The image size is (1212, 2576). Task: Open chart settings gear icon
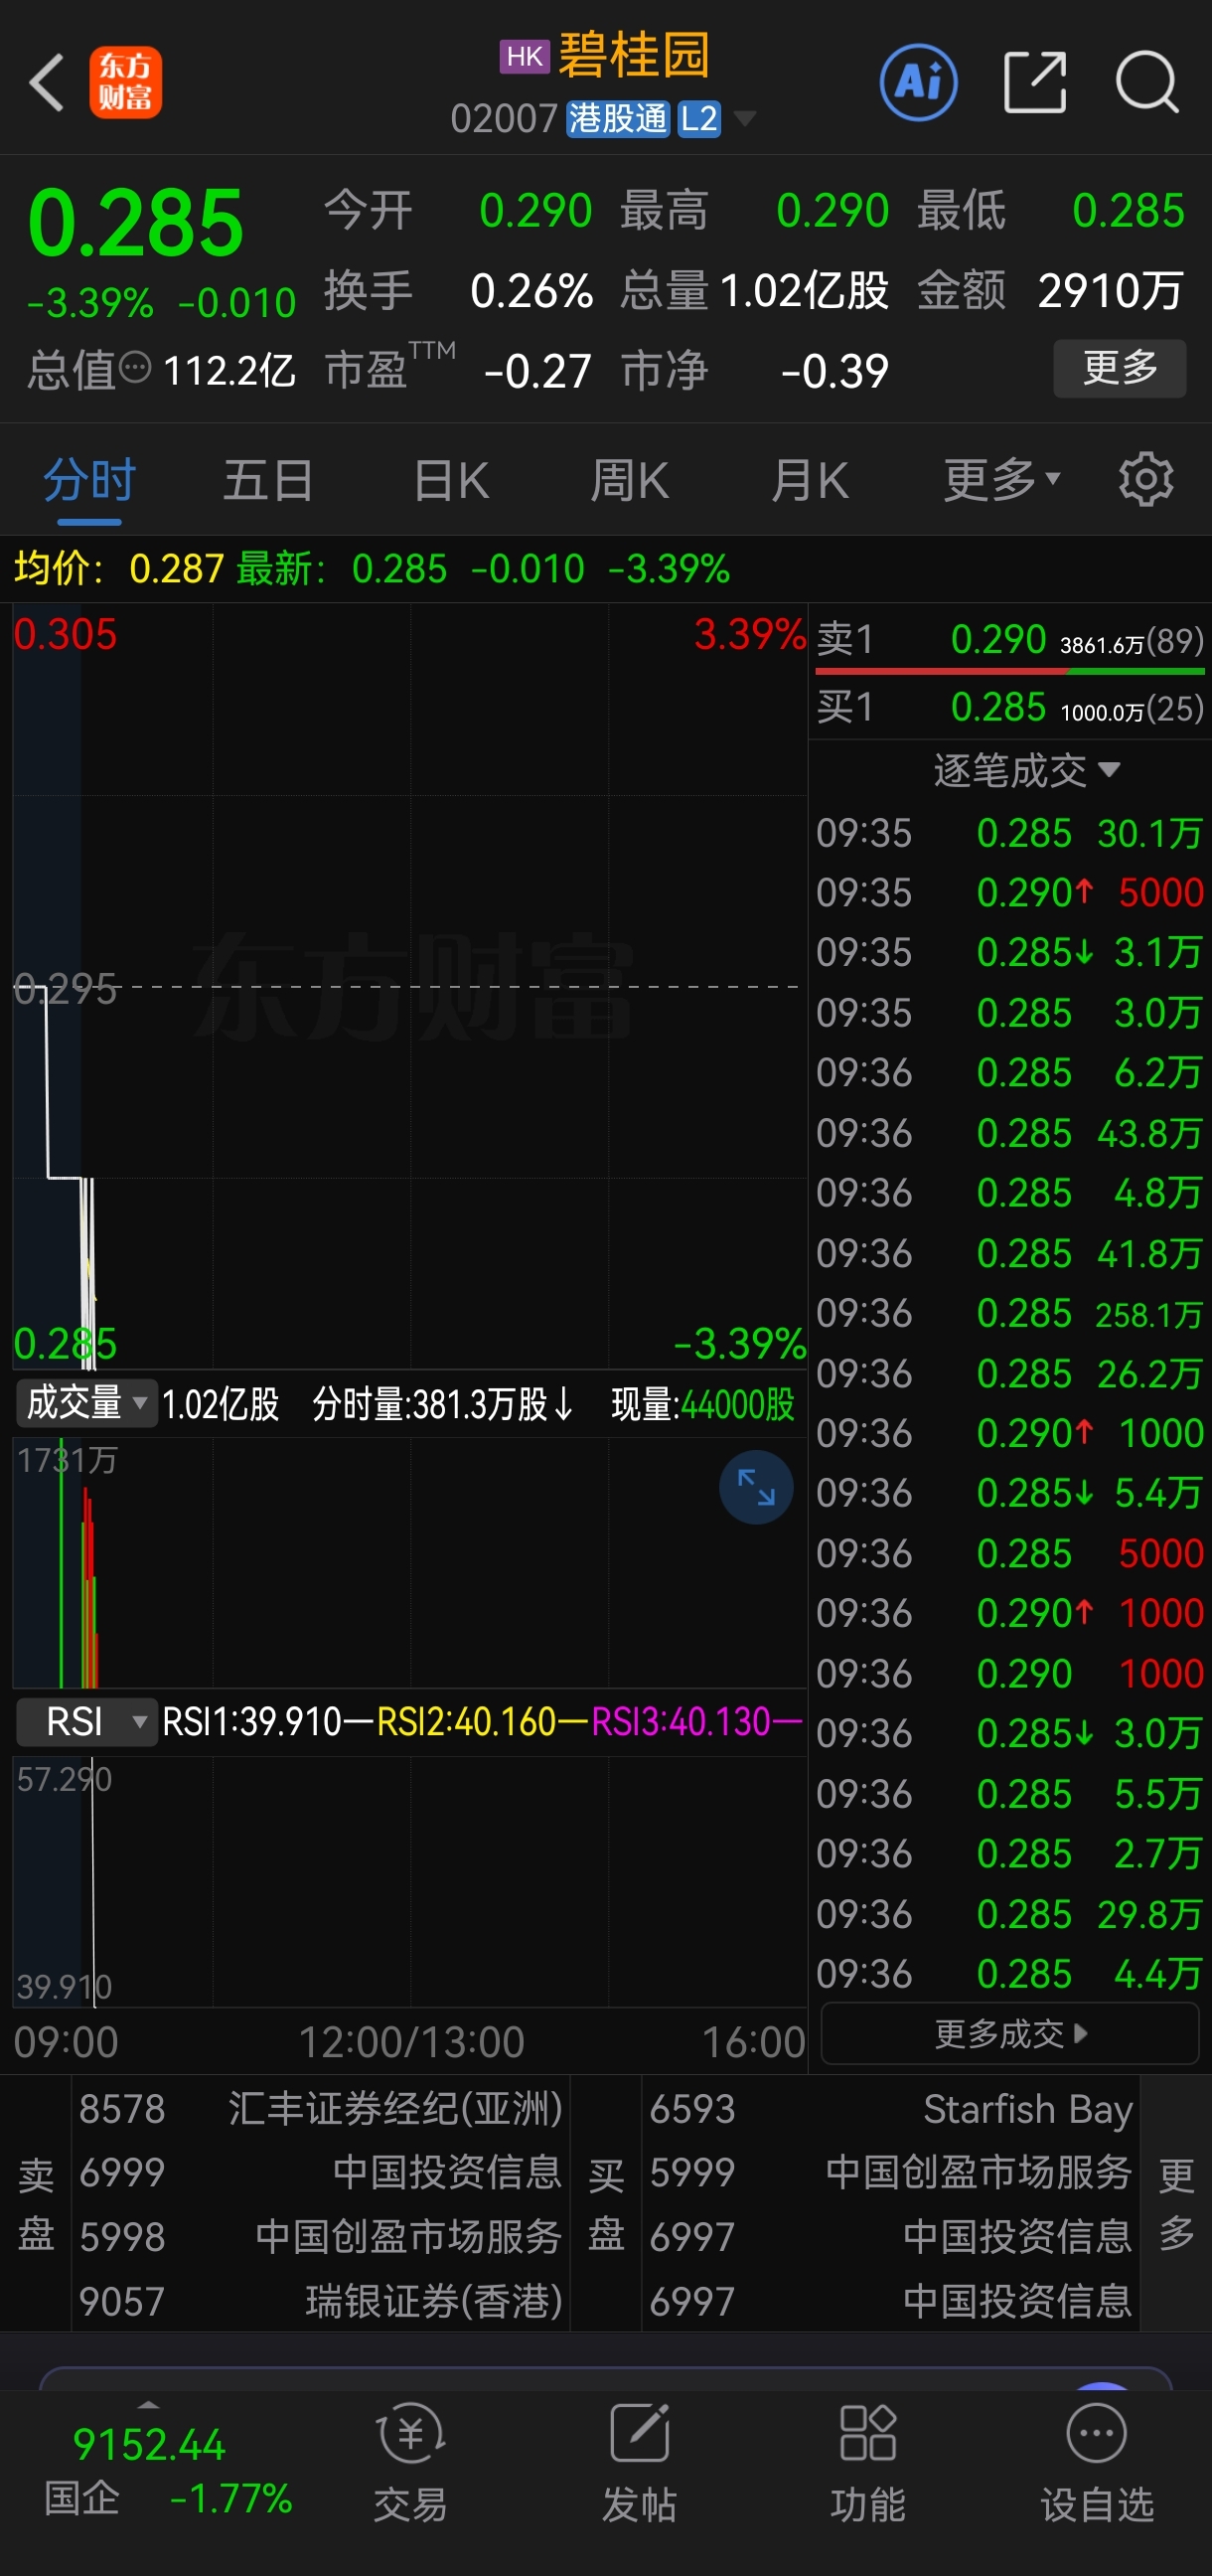1145,480
